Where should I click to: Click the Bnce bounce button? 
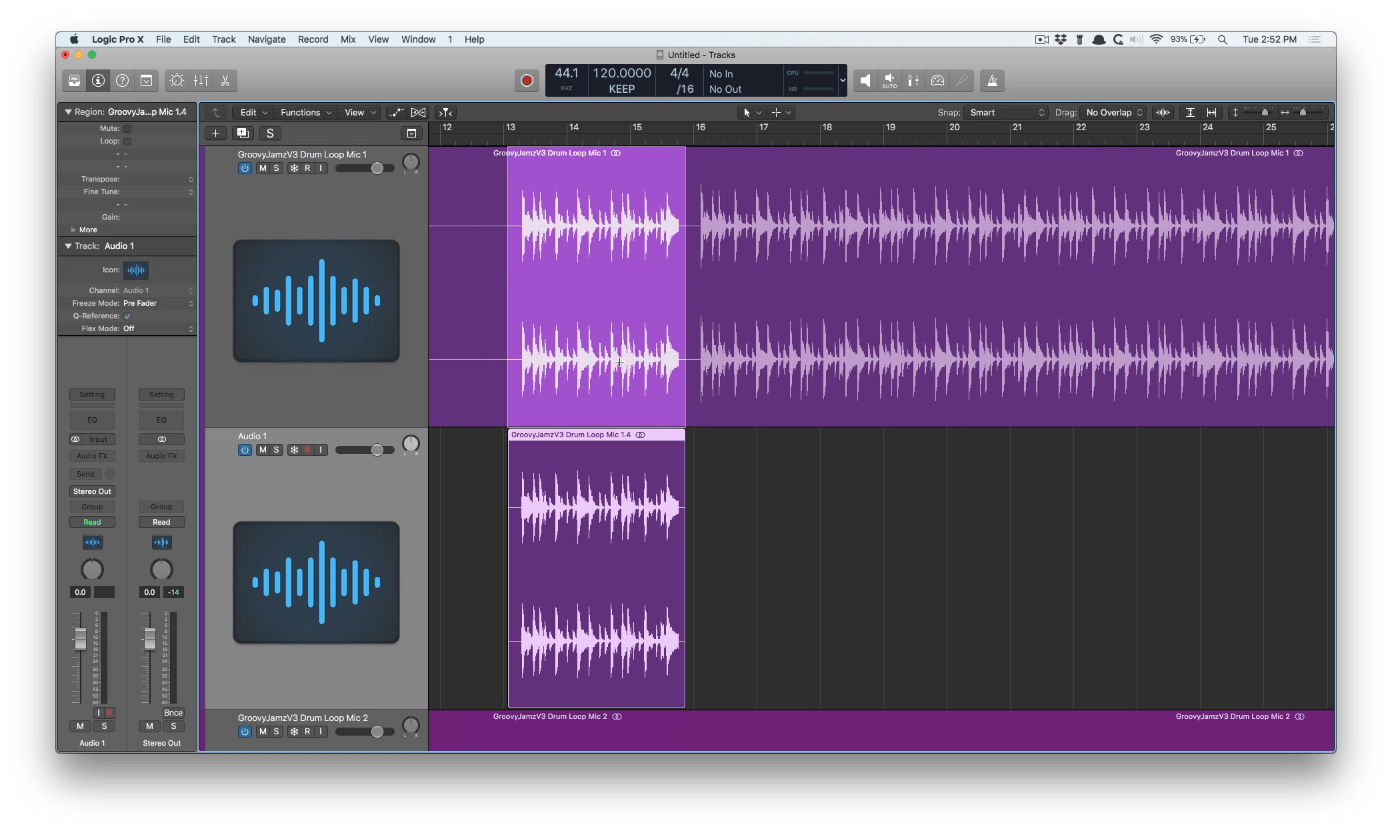pos(173,713)
